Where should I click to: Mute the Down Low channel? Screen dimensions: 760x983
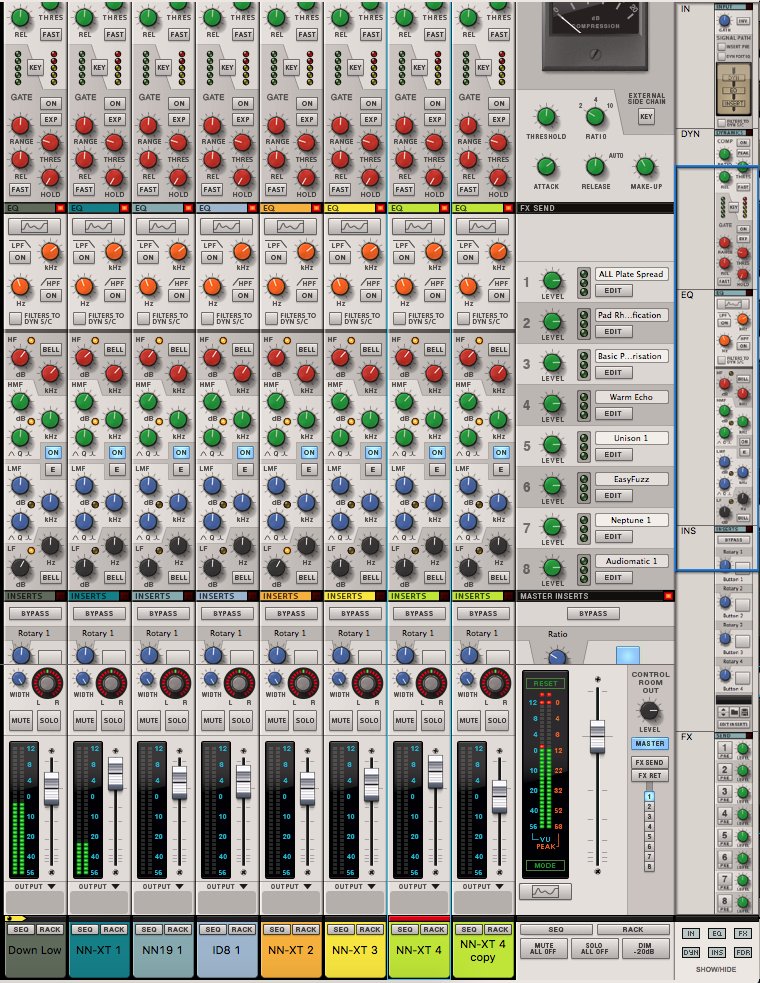[x=21, y=721]
